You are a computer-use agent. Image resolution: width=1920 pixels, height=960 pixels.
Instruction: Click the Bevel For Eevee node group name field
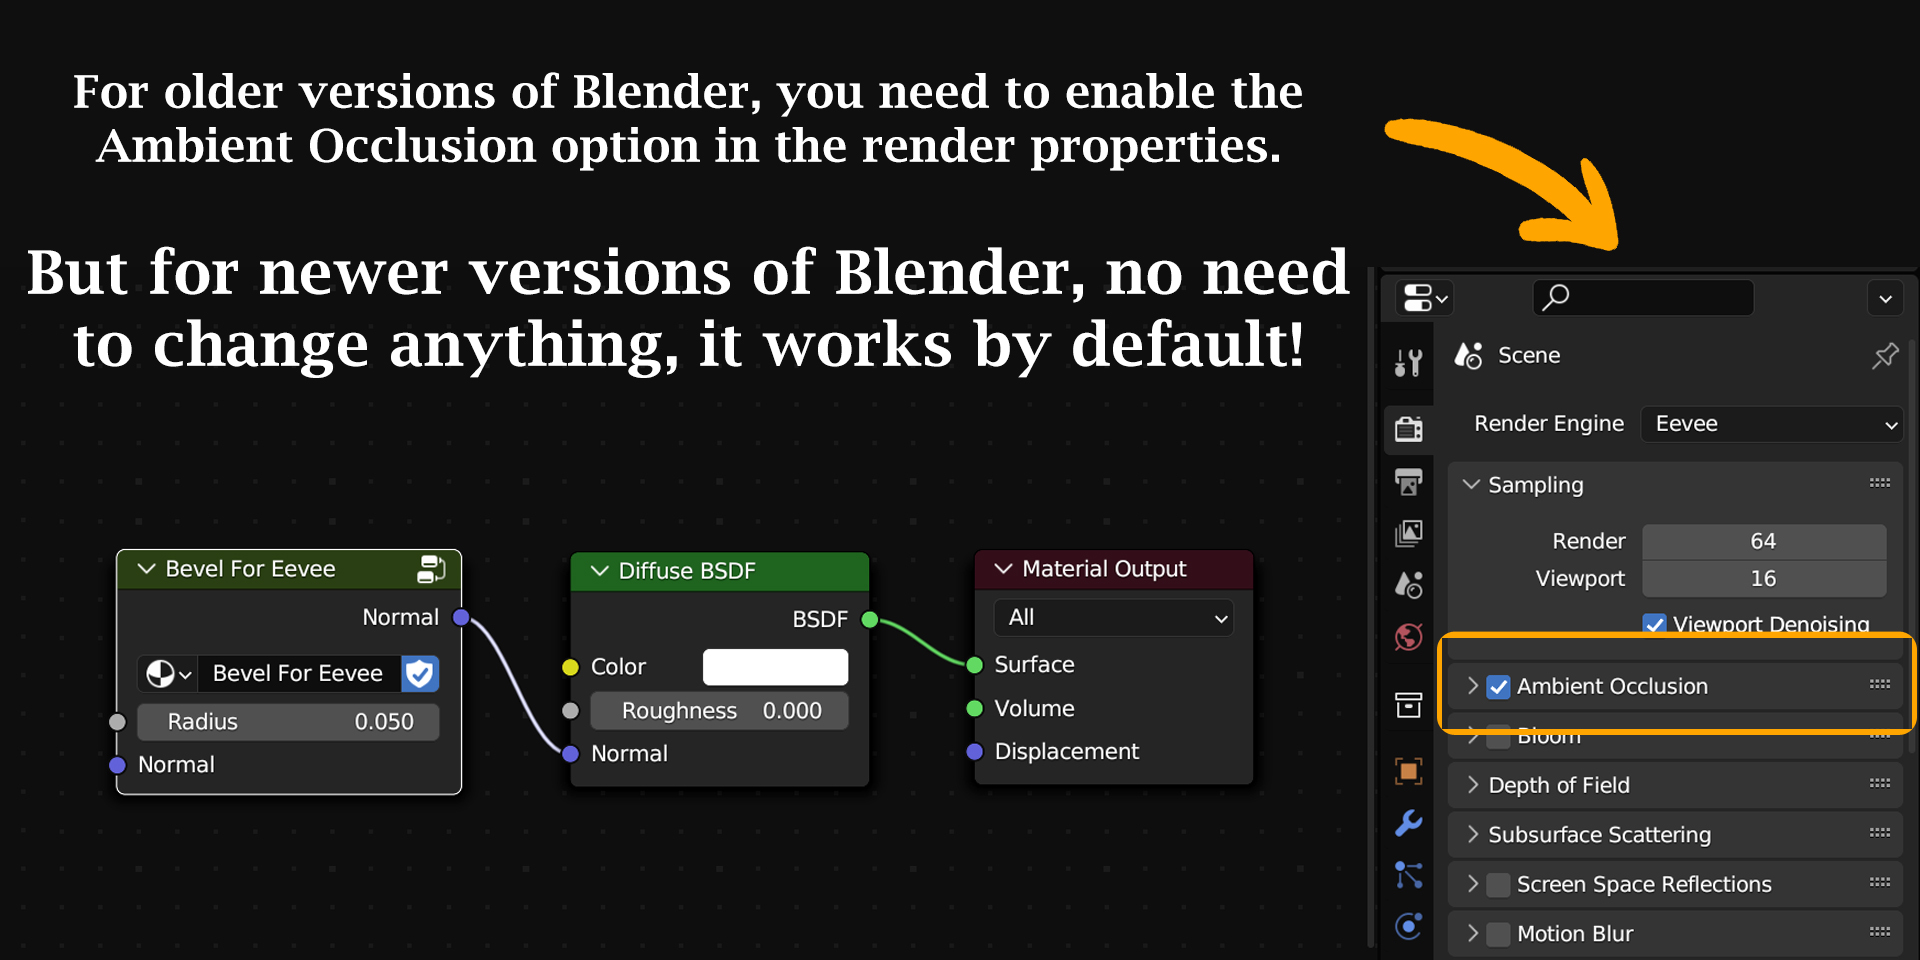pos(298,674)
